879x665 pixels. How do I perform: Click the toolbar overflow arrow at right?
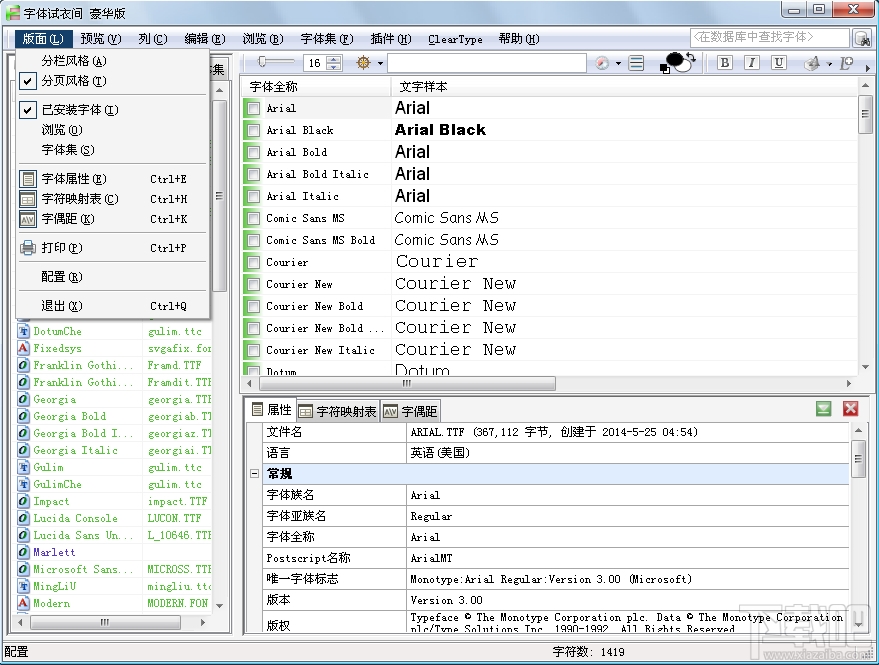coord(868,68)
